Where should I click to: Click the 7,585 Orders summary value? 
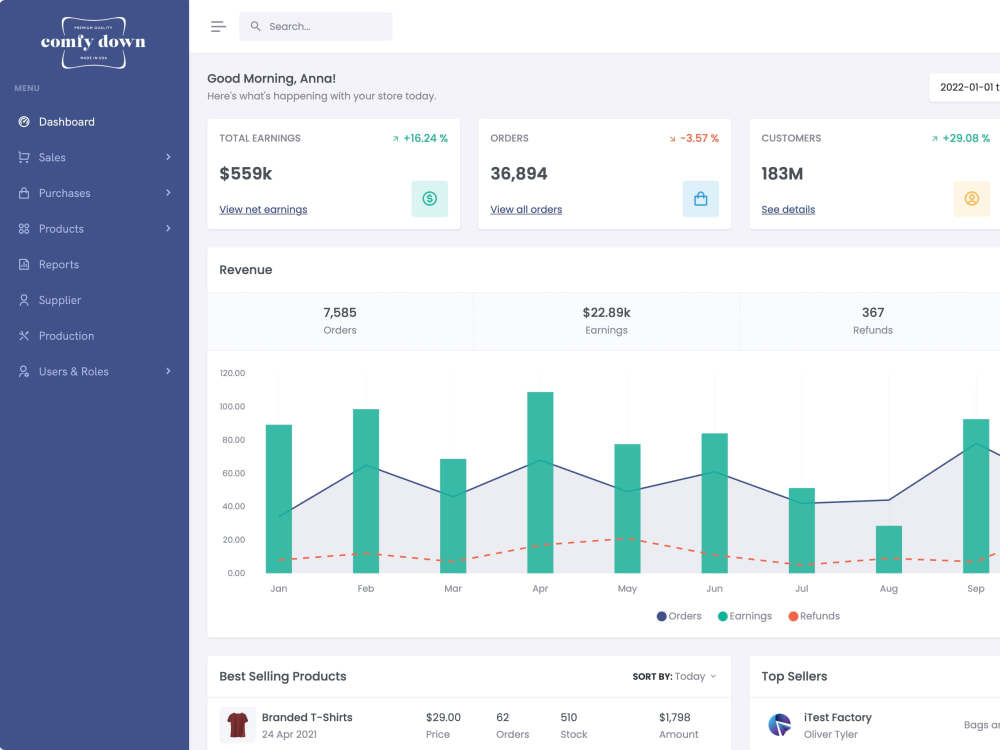point(340,312)
